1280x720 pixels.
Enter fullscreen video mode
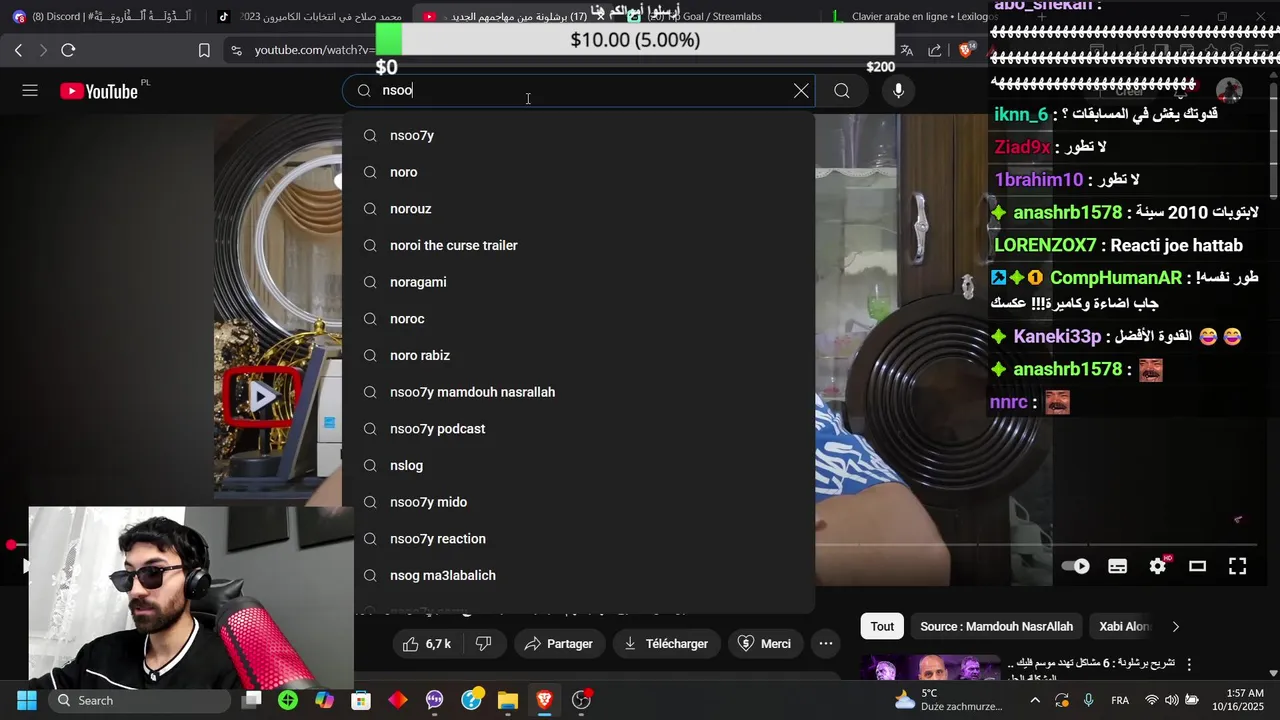tap(1237, 566)
